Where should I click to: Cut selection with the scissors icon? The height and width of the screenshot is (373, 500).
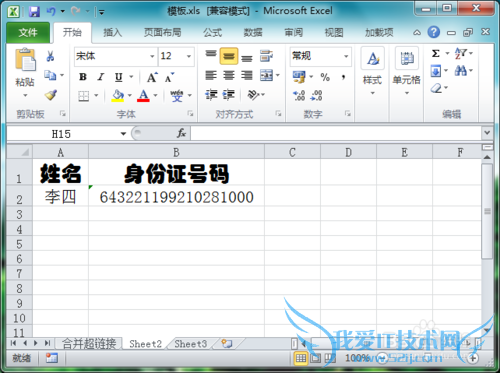point(50,56)
